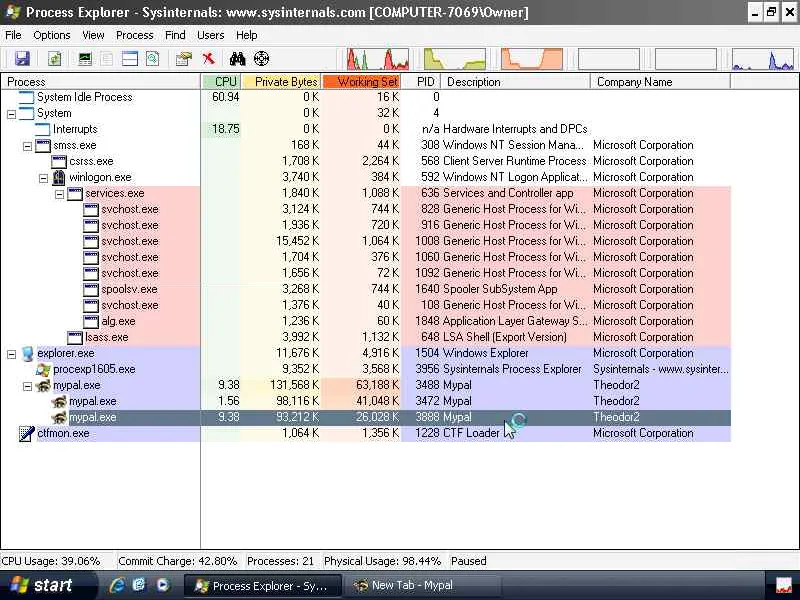The image size is (800, 600).
Task: Select the mypal.exe row with PID 3472
Action: 366,402
